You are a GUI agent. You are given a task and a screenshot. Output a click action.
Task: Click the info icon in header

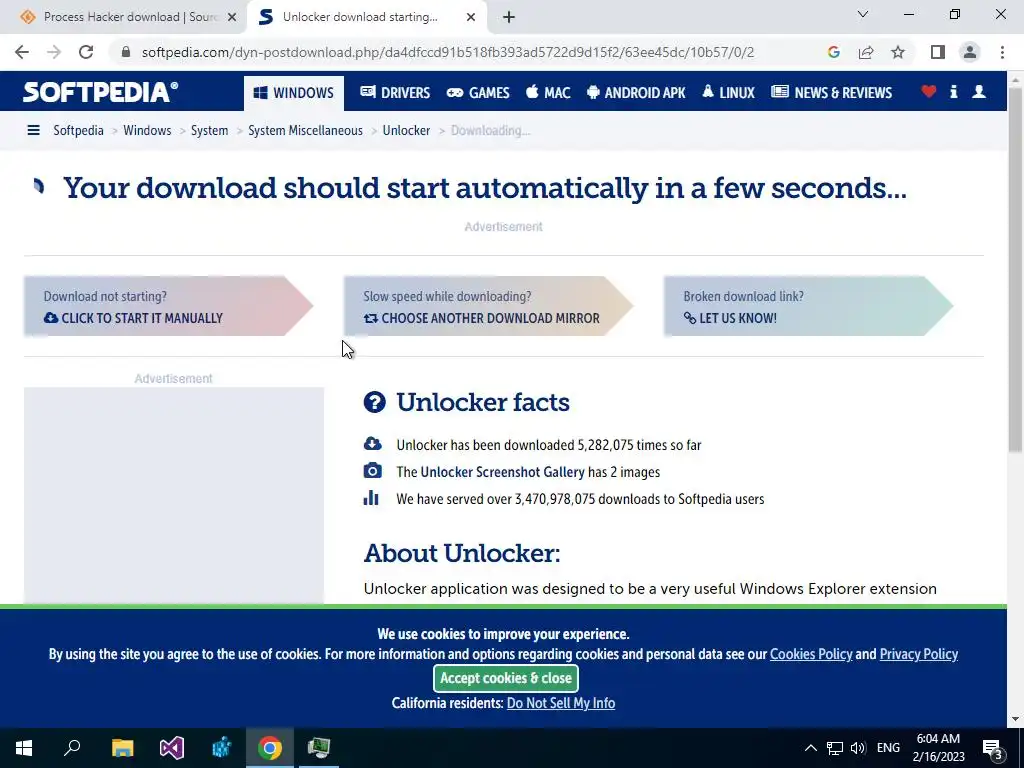(953, 92)
